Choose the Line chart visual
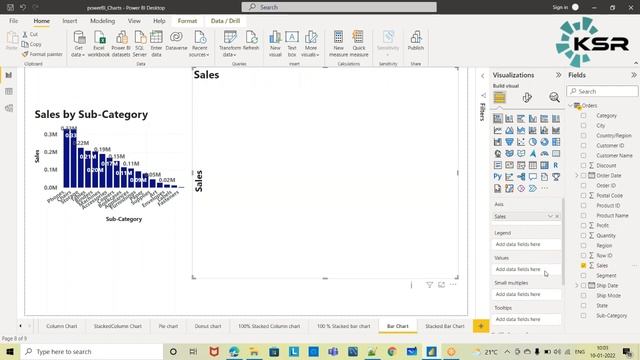 [498, 130]
